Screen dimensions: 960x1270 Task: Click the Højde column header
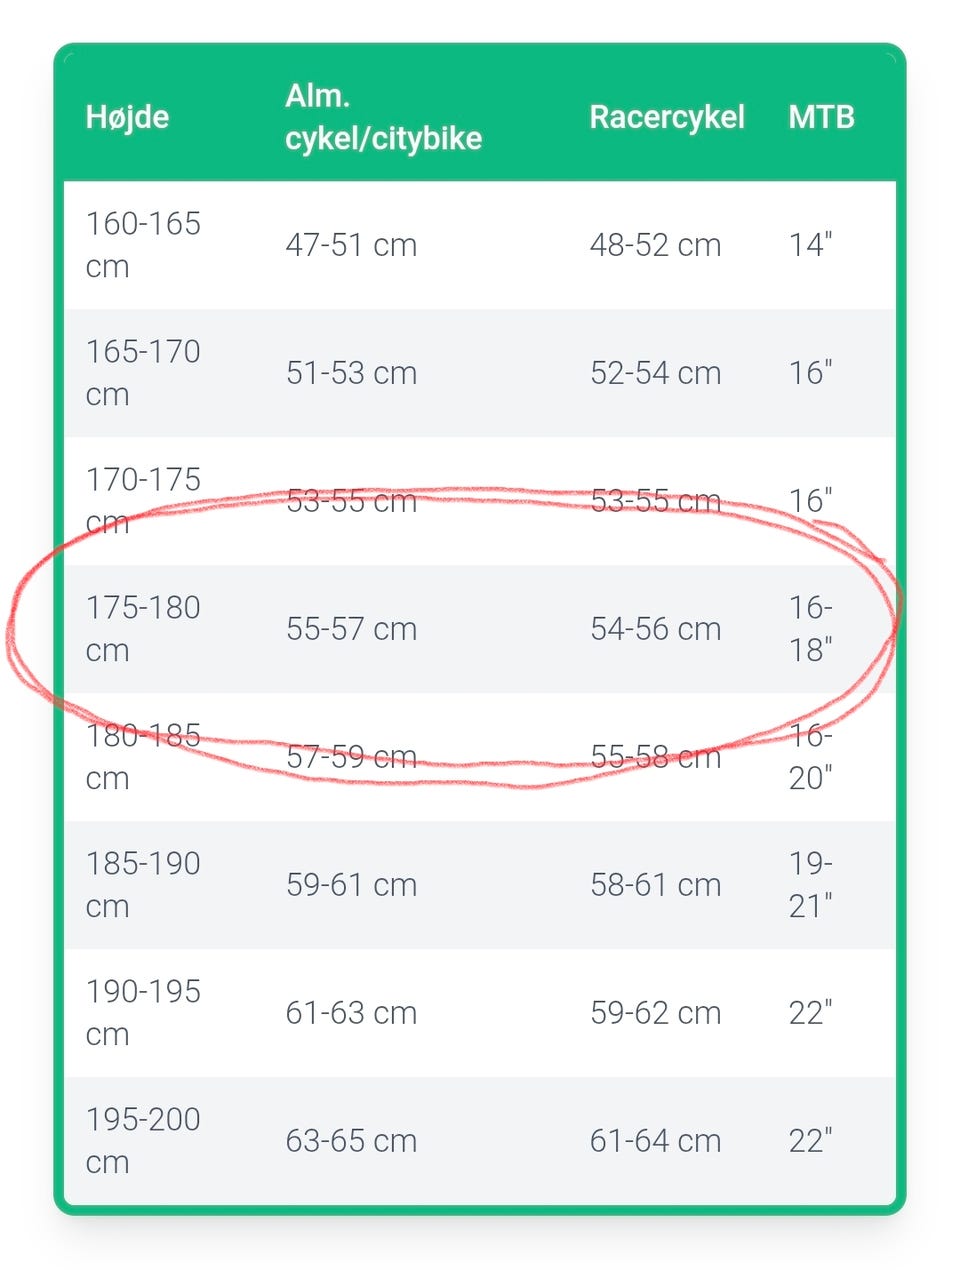[127, 117]
